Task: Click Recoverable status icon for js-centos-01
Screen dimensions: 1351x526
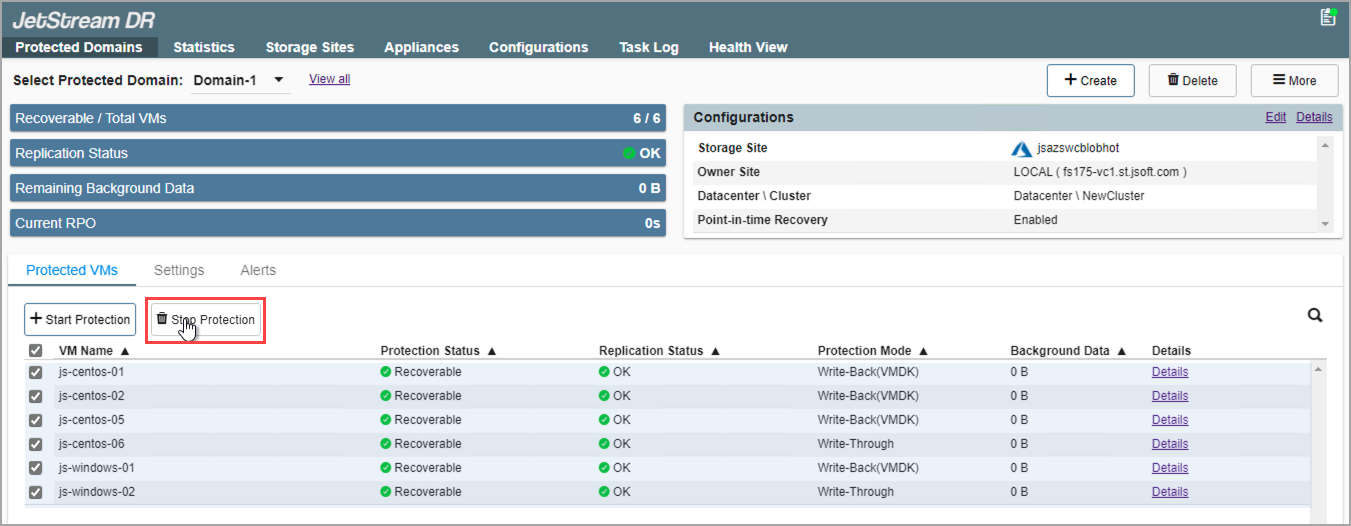Action: pos(386,372)
